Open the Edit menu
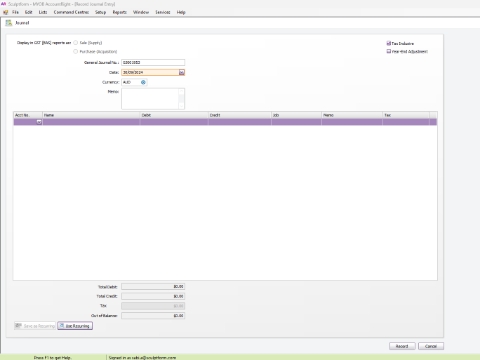480x360 pixels. [x=29, y=12]
